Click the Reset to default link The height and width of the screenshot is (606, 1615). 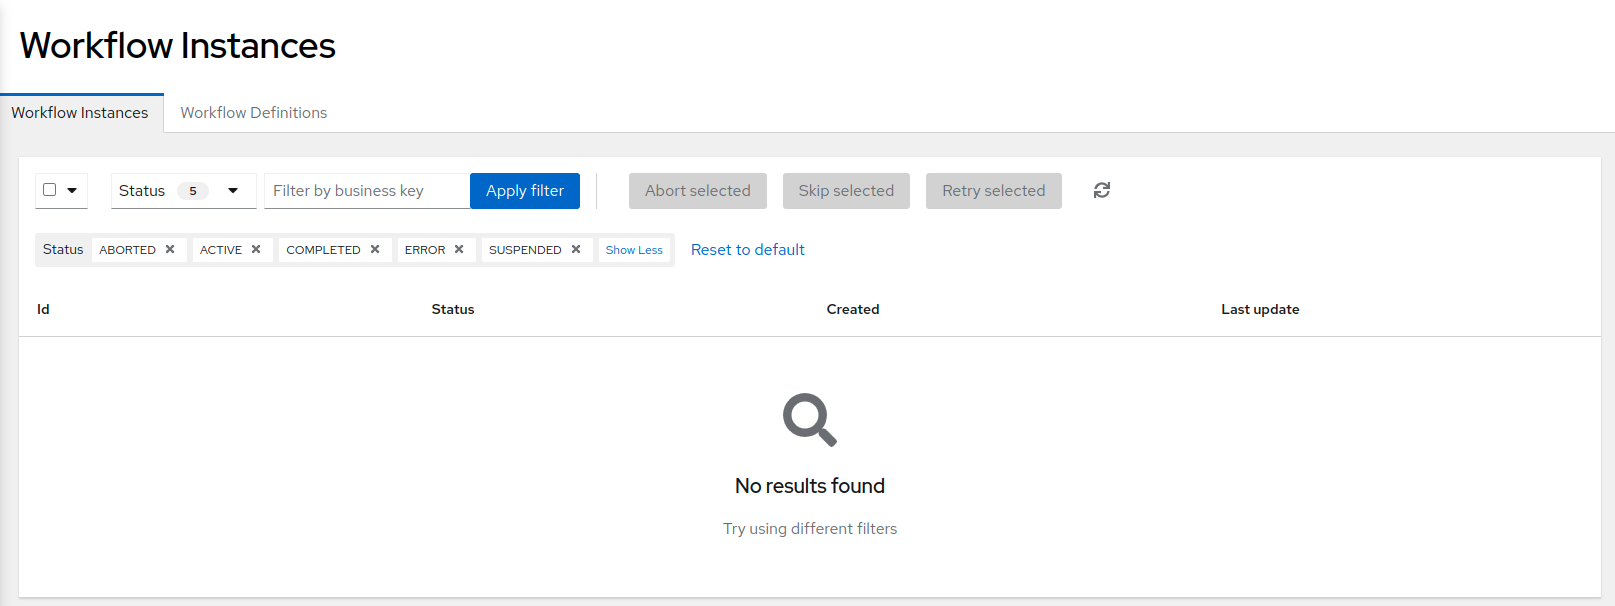[747, 250]
